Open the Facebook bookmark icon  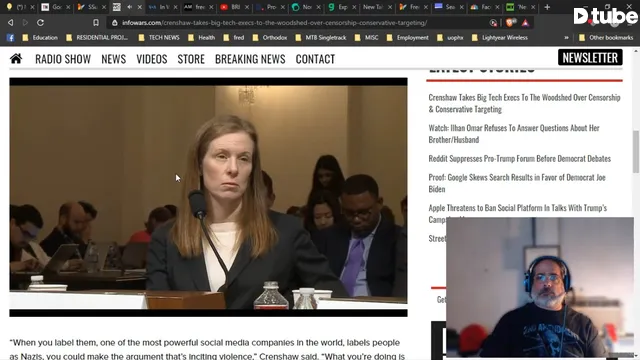(x=11, y=38)
